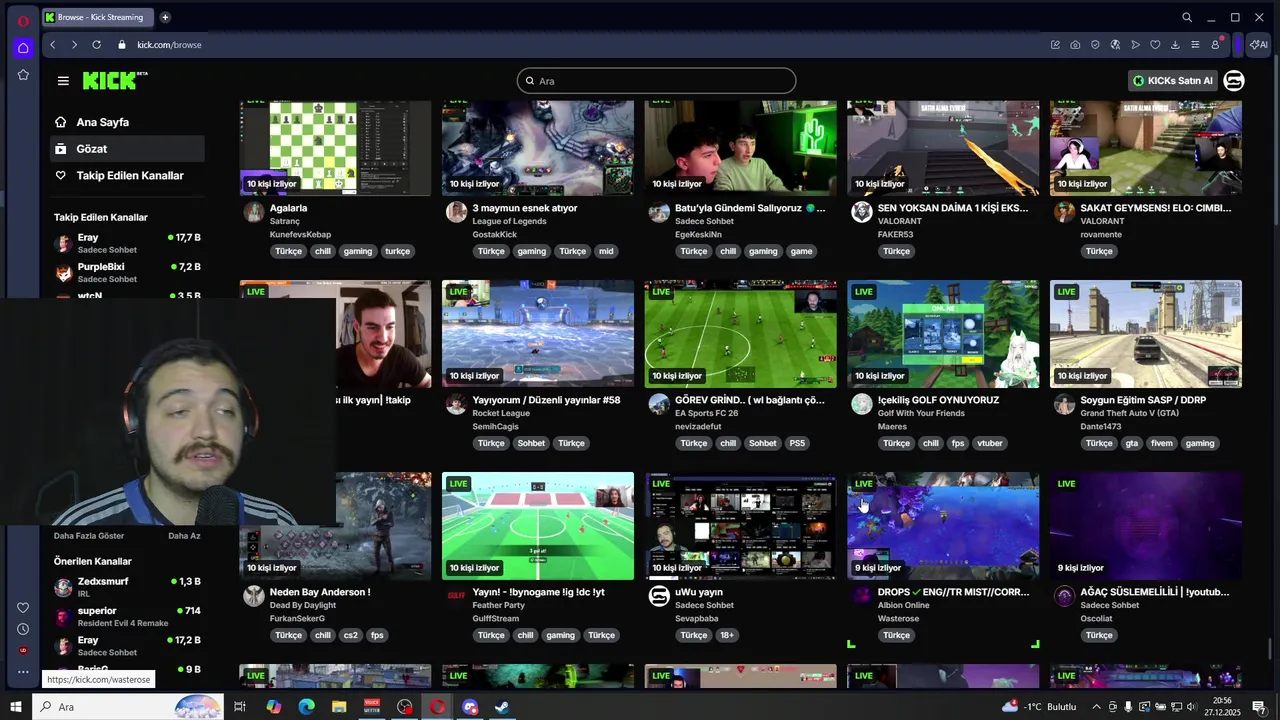Open the weather widget -1°C Bulutlu

(x=1039, y=707)
